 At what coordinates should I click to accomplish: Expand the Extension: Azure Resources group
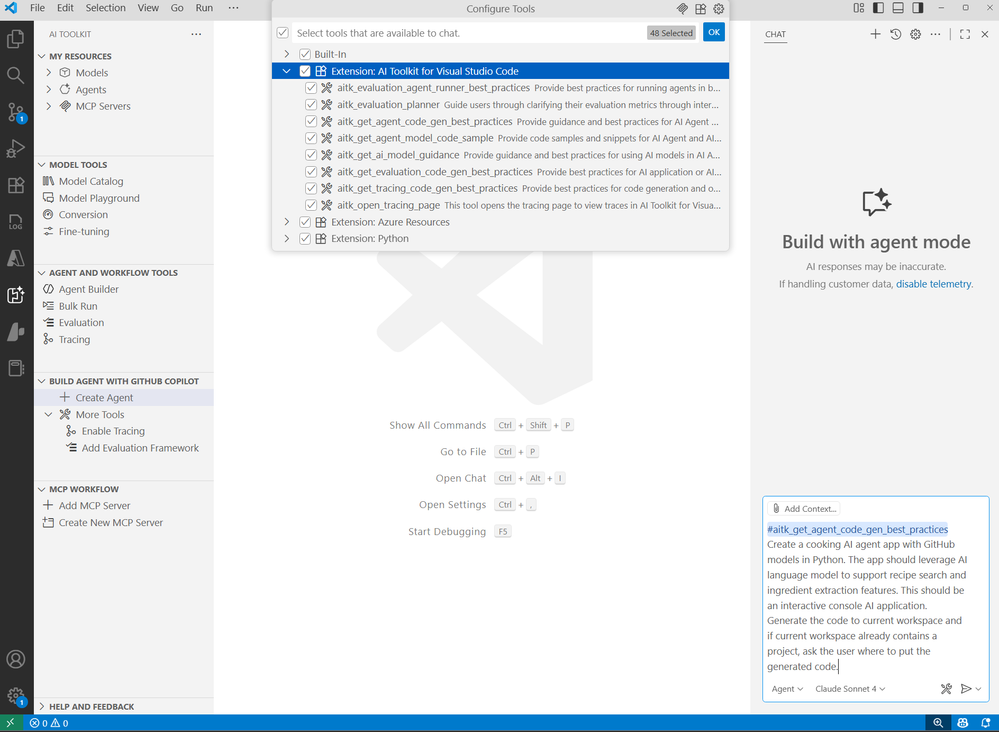tap(287, 222)
